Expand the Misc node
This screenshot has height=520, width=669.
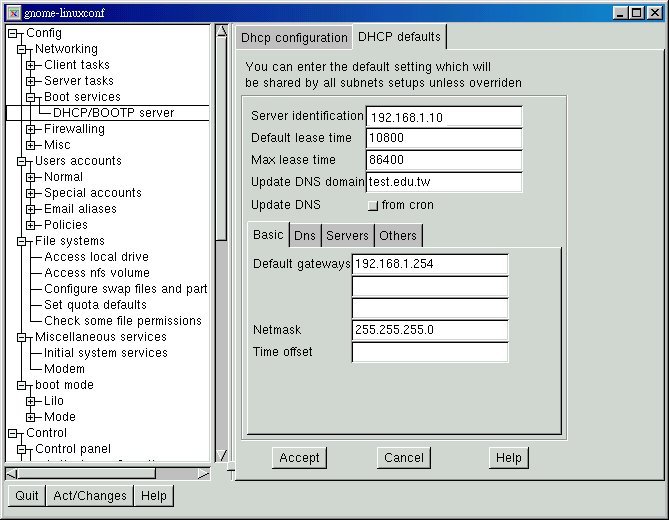click(x=30, y=145)
